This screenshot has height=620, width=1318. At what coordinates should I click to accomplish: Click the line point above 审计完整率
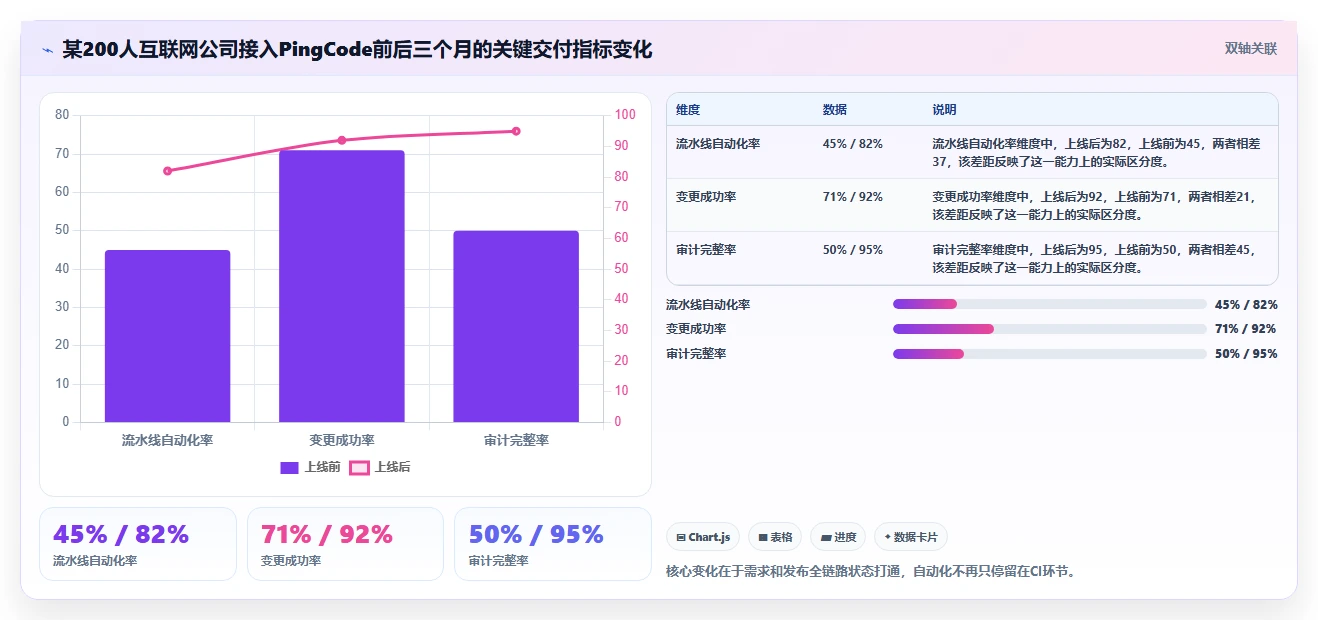(516, 131)
